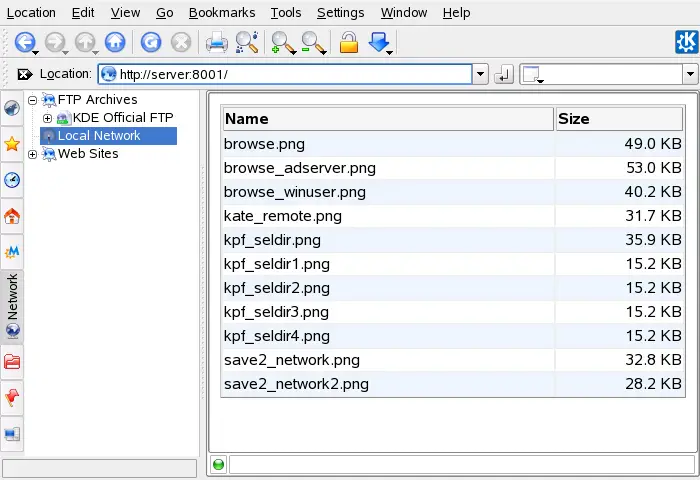Viewport: 700px width, 480px height.
Task: Click the Back navigation arrow
Action: coord(24,42)
